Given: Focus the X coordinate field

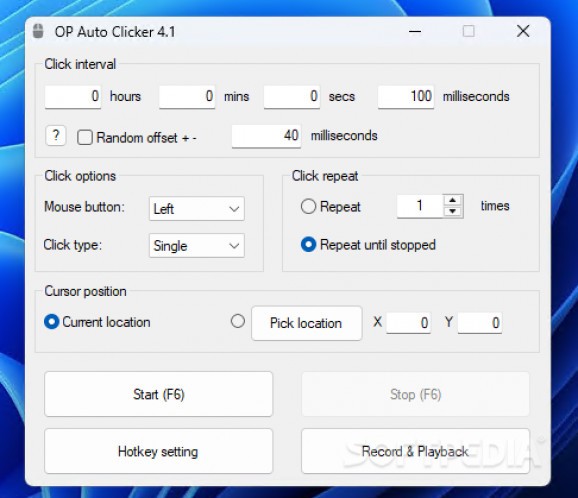Looking at the screenshot, I should click(x=408, y=323).
